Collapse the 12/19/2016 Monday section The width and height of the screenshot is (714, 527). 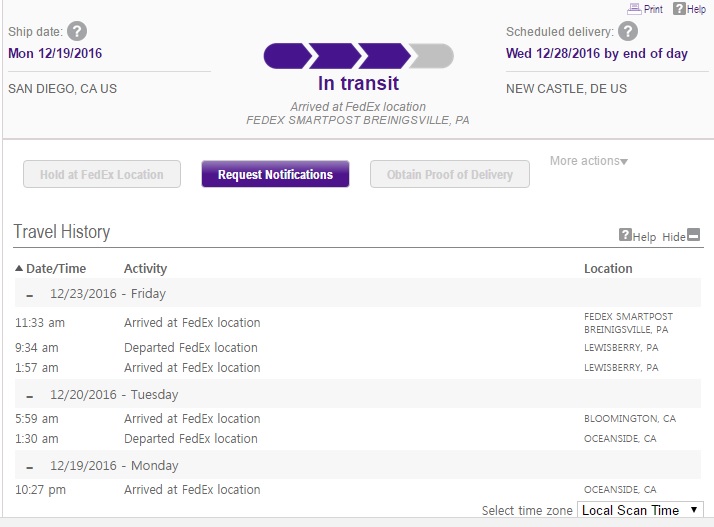tap(30, 467)
